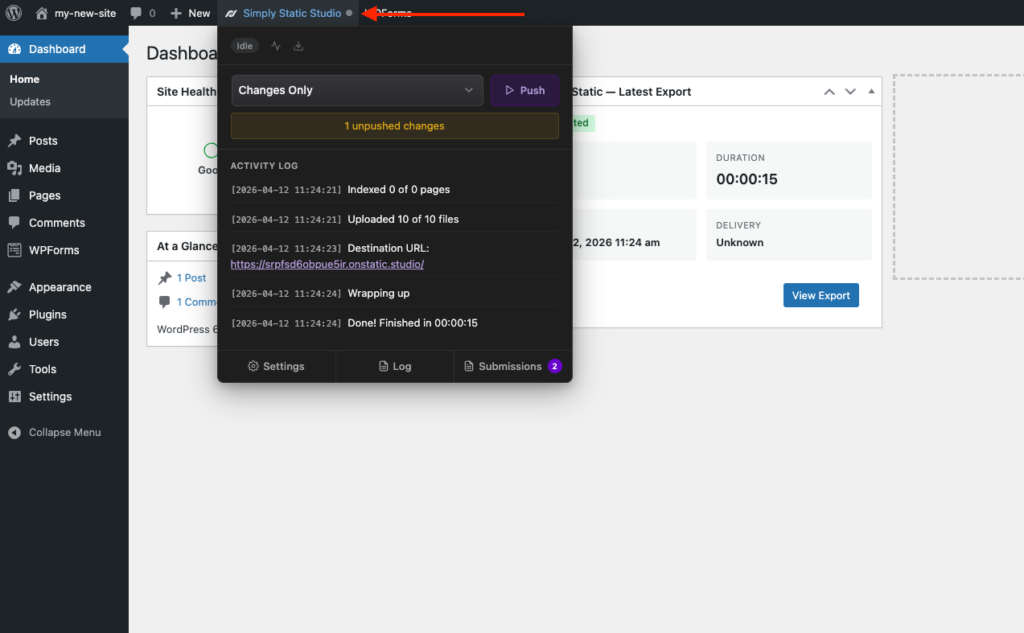The image size is (1024, 633).
Task: Open Settings from the Simply Static panel footer
Action: [276, 366]
